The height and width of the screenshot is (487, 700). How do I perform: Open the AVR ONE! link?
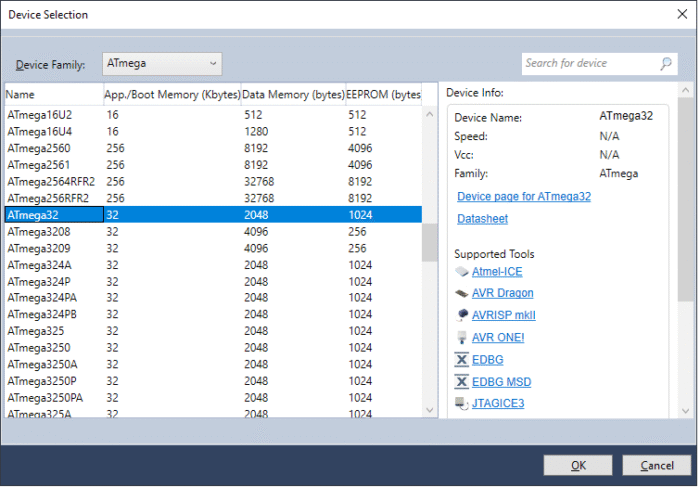tap(498, 338)
